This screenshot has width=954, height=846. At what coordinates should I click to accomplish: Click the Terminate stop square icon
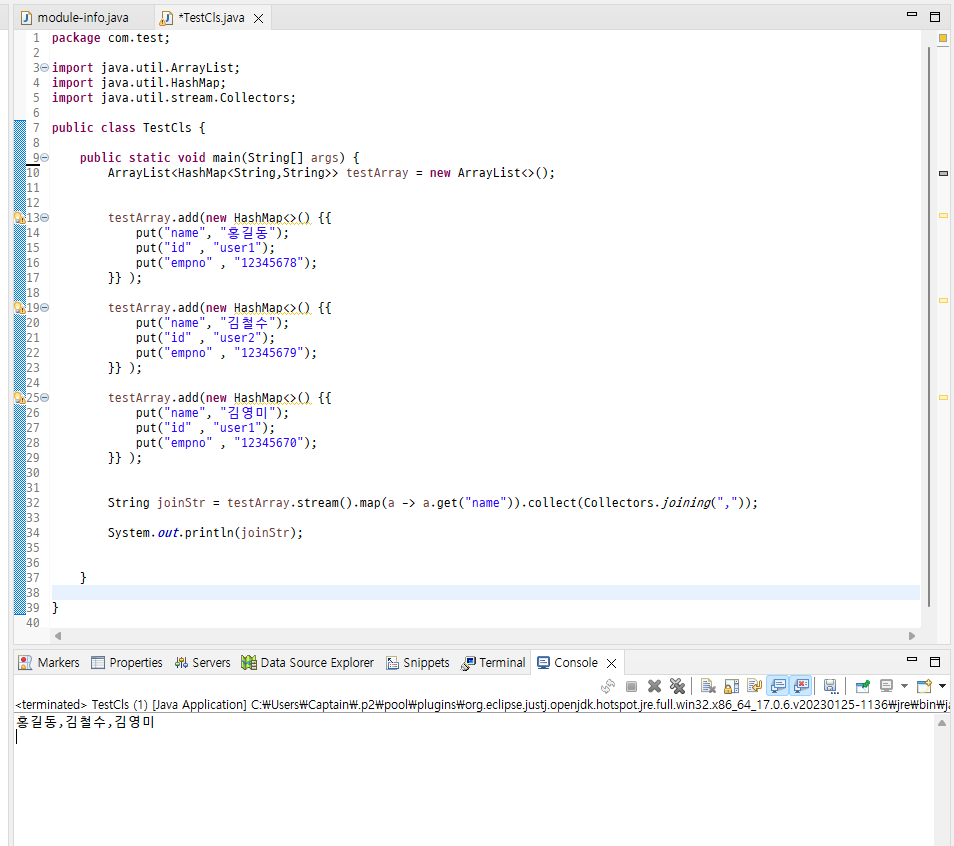coord(631,687)
